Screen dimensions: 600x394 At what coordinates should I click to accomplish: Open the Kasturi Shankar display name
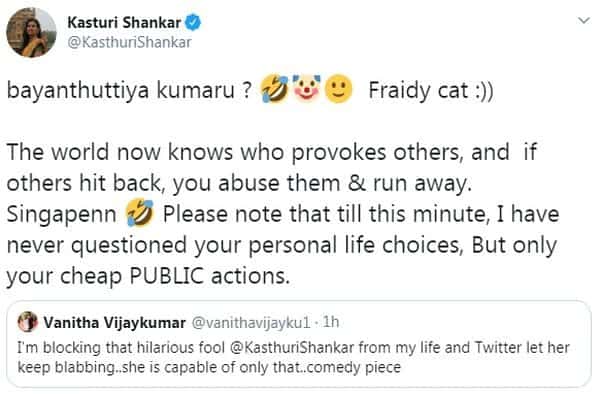[124, 22]
